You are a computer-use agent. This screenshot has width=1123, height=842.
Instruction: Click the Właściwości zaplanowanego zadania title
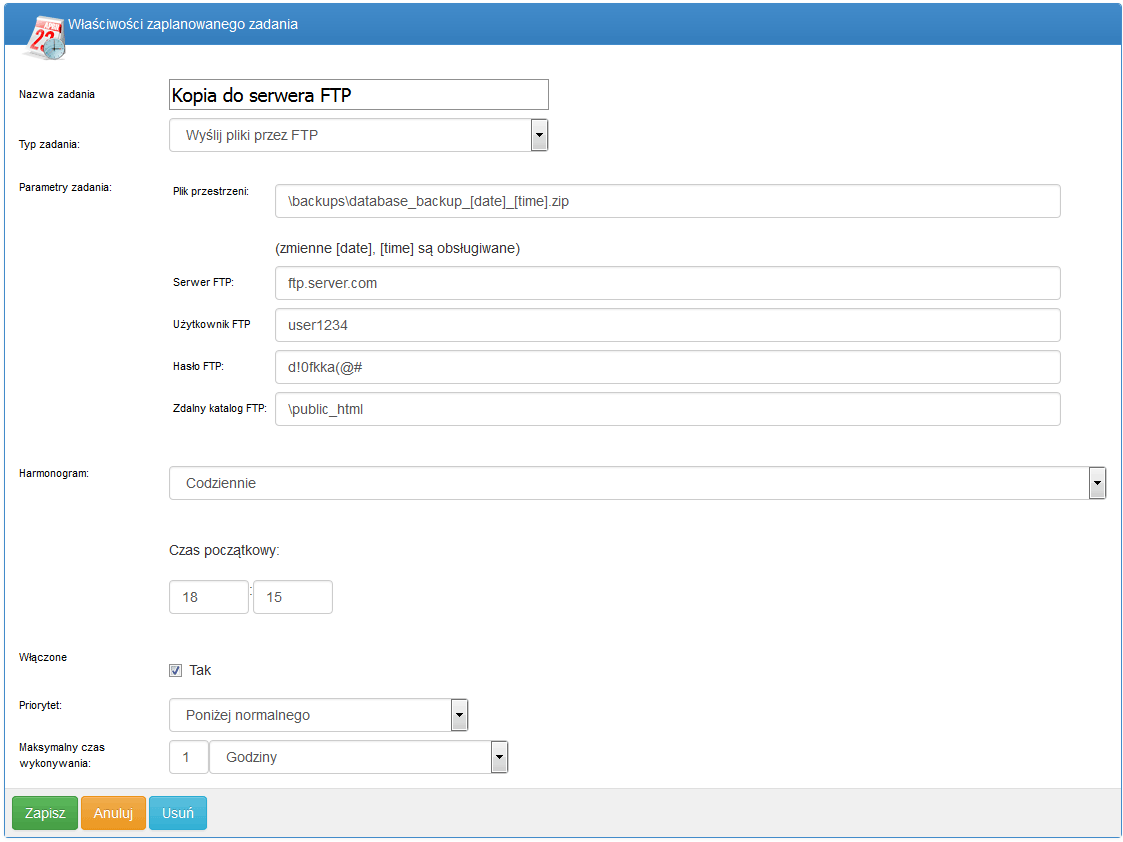tap(183, 24)
